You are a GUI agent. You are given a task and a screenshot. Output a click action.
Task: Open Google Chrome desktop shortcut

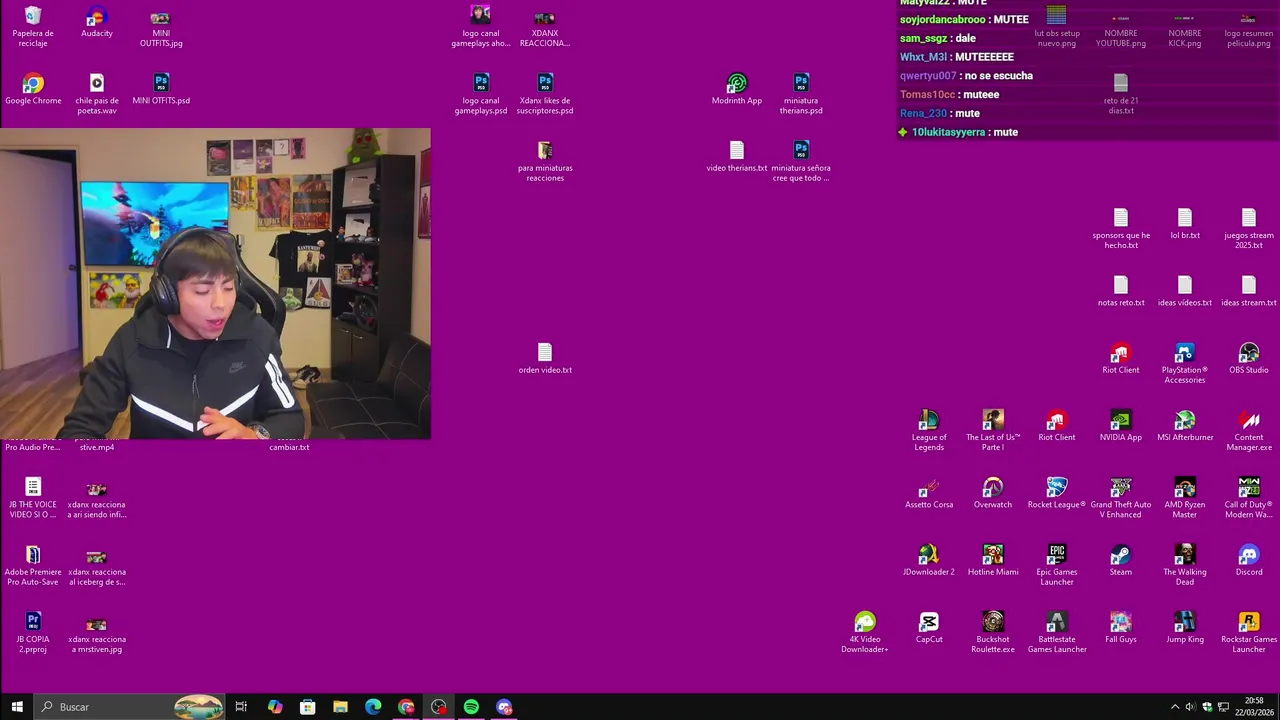[x=33, y=89]
